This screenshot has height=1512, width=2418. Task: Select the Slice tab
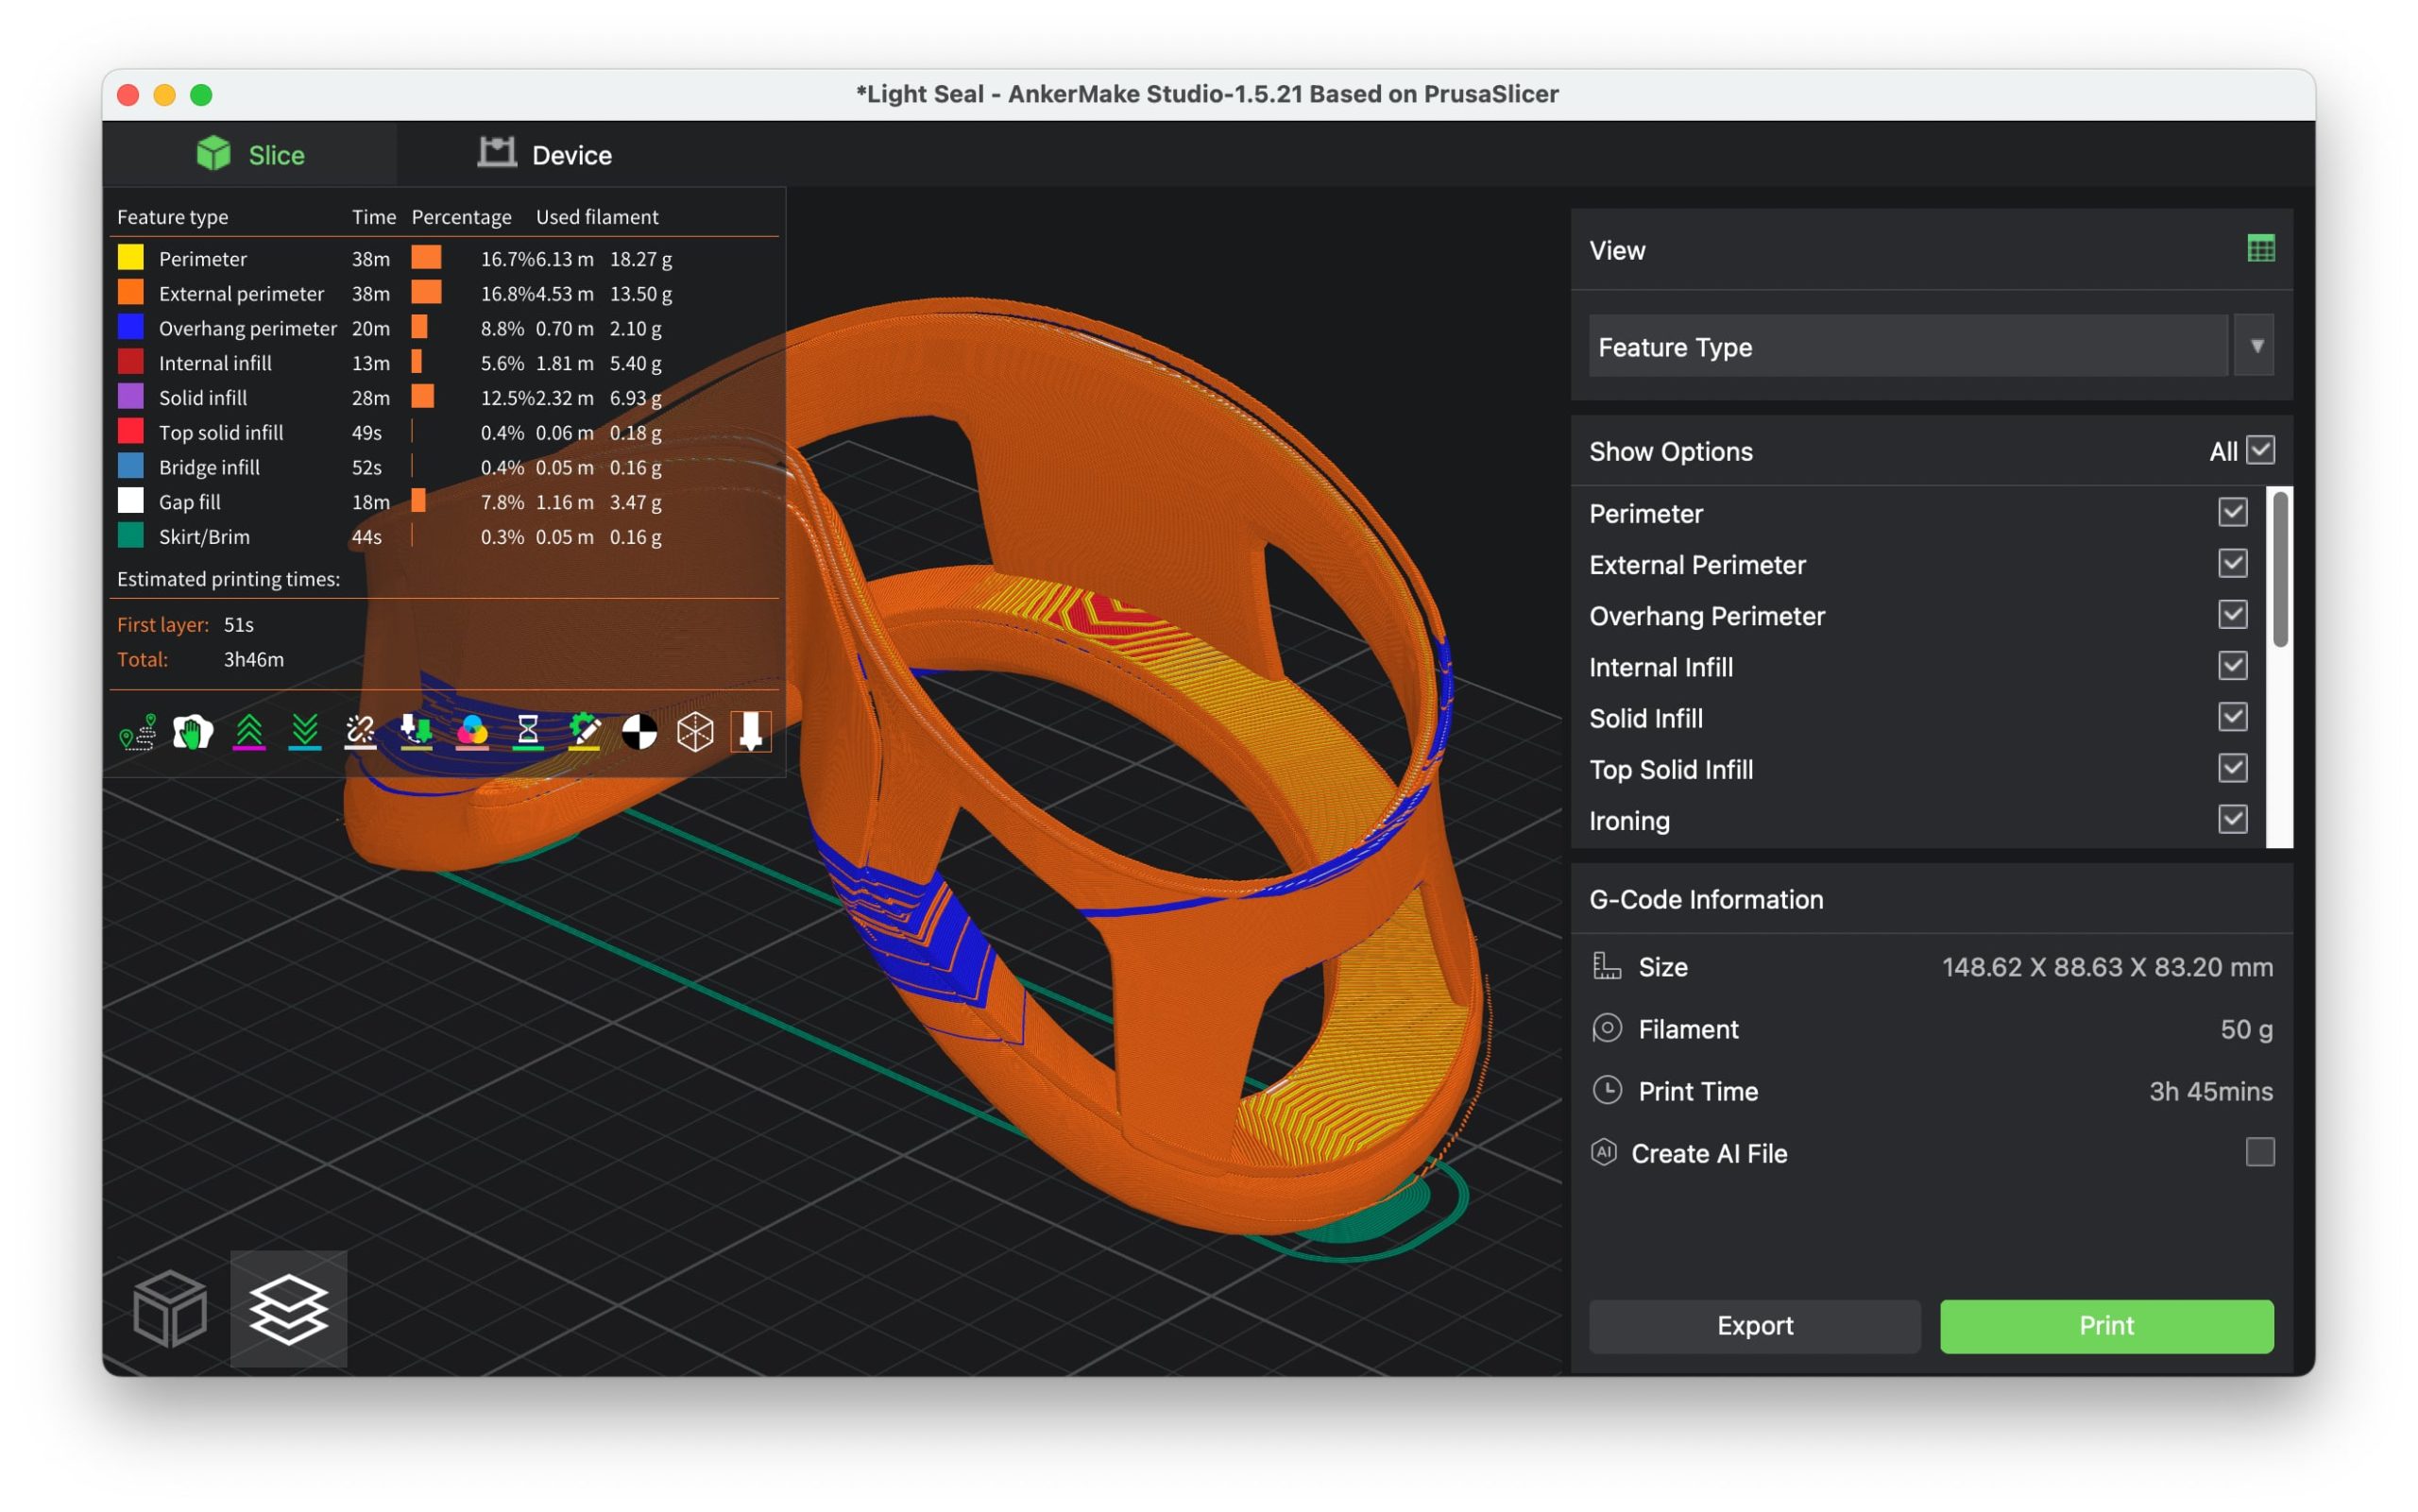250,155
